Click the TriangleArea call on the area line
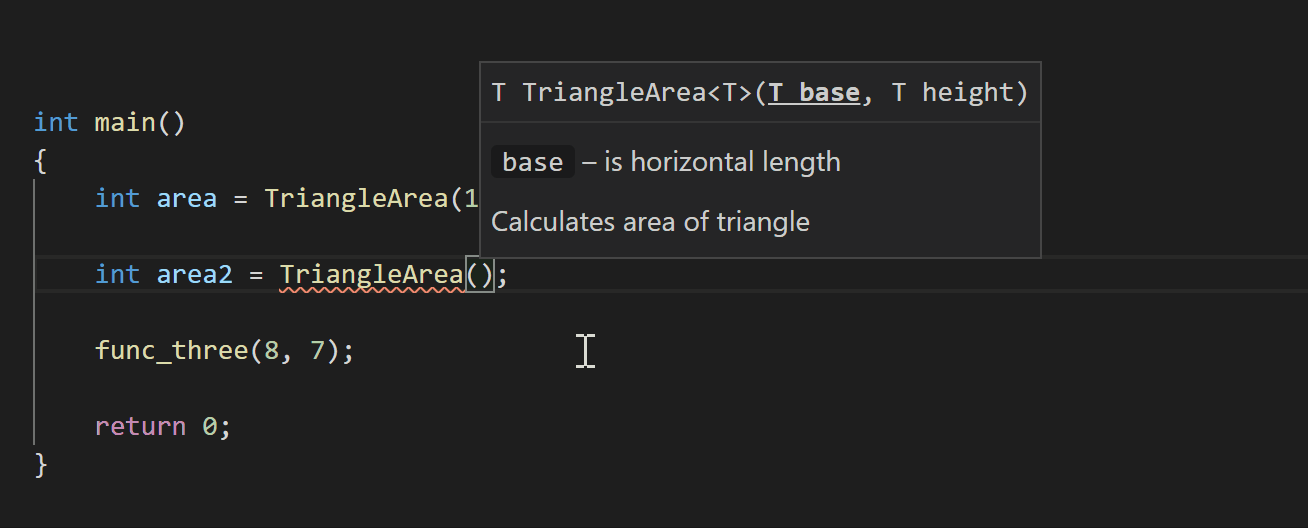This screenshot has width=1308, height=528. [x=356, y=199]
